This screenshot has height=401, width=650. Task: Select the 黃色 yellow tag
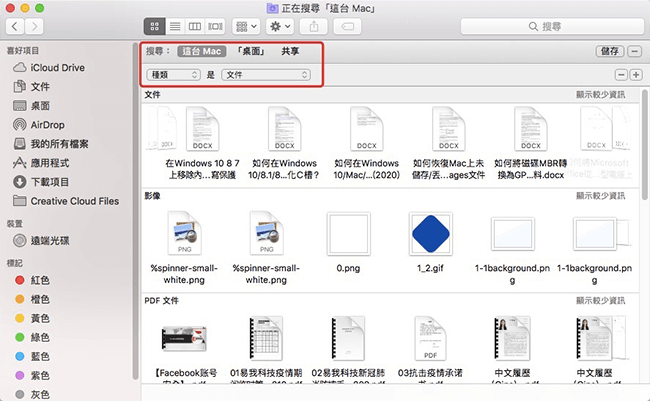pyautogui.click(x=32, y=318)
